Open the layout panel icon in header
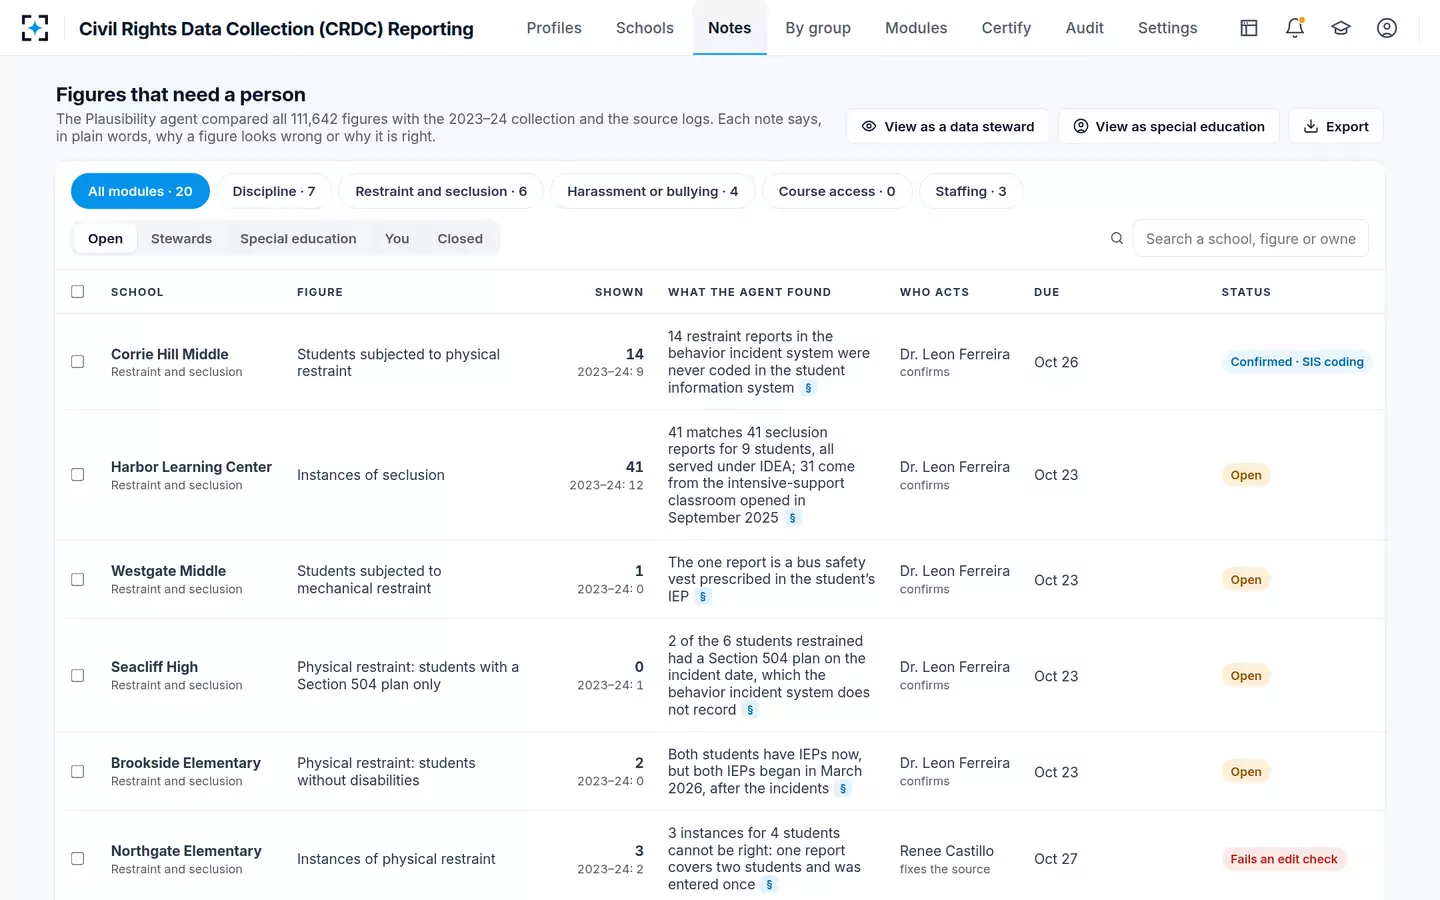Viewport: 1440px width, 900px height. tap(1249, 28)
